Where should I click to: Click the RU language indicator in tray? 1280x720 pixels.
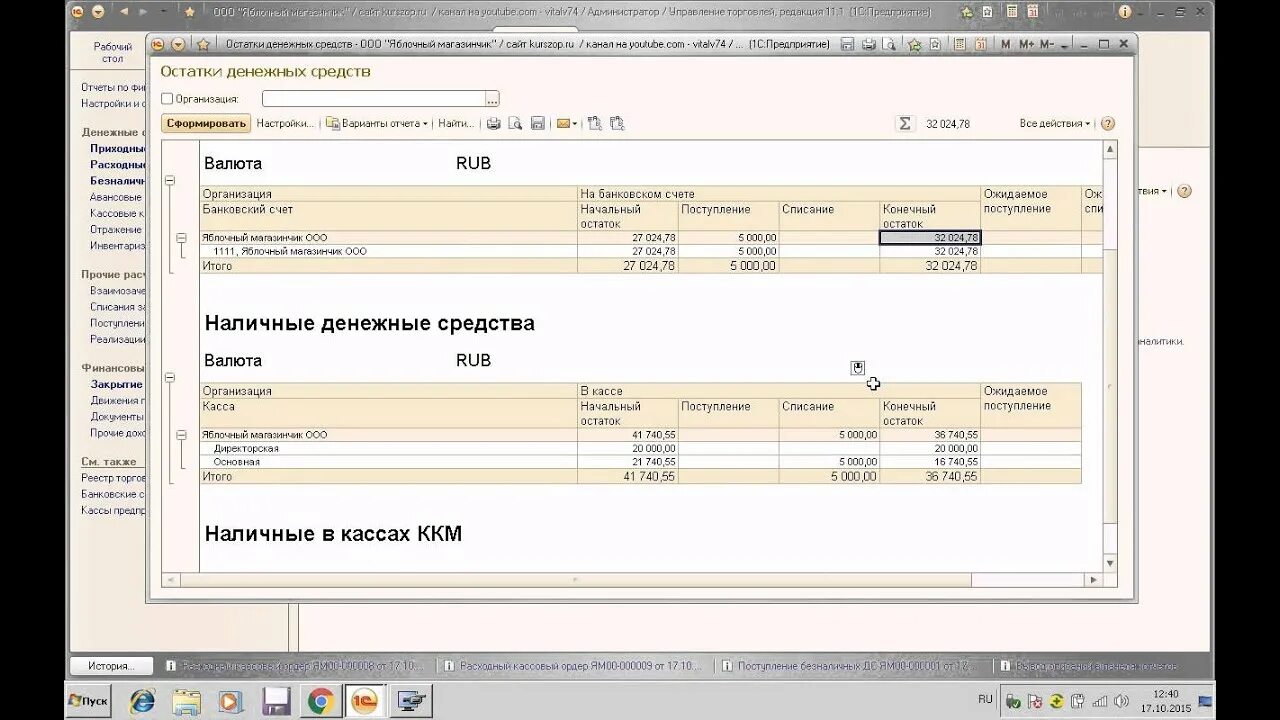click(985, 699)
